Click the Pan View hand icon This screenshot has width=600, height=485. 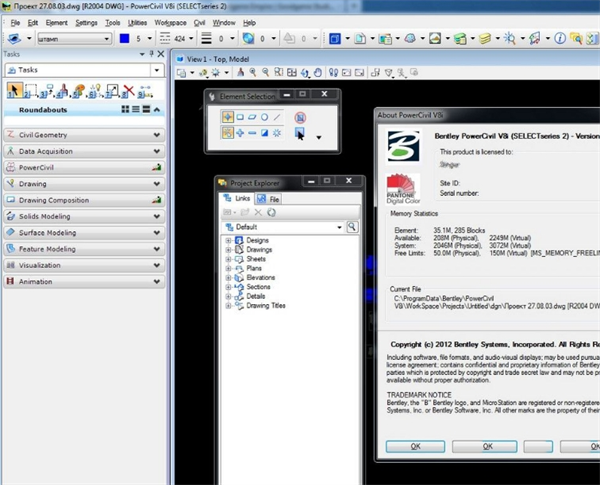click(x=318, y=73)
